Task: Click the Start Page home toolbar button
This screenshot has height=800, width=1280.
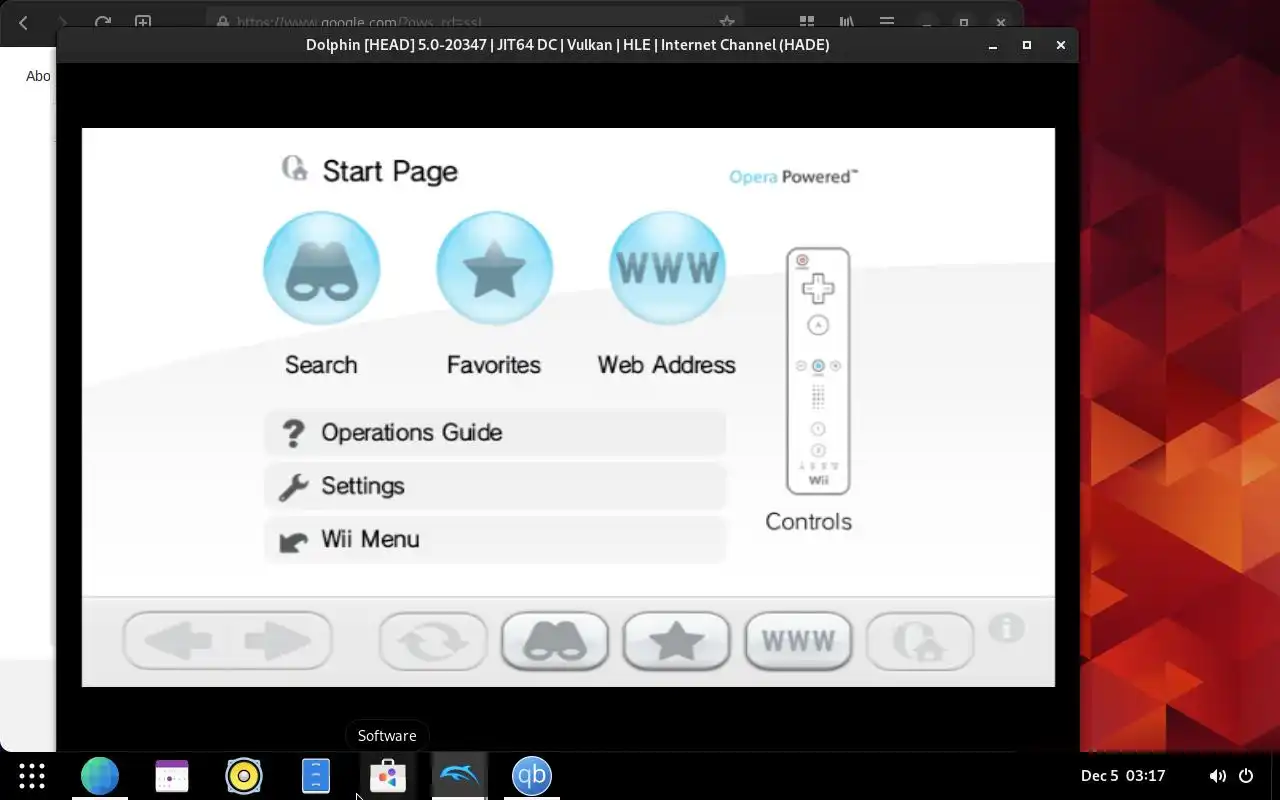Action: tap(920, 641)
